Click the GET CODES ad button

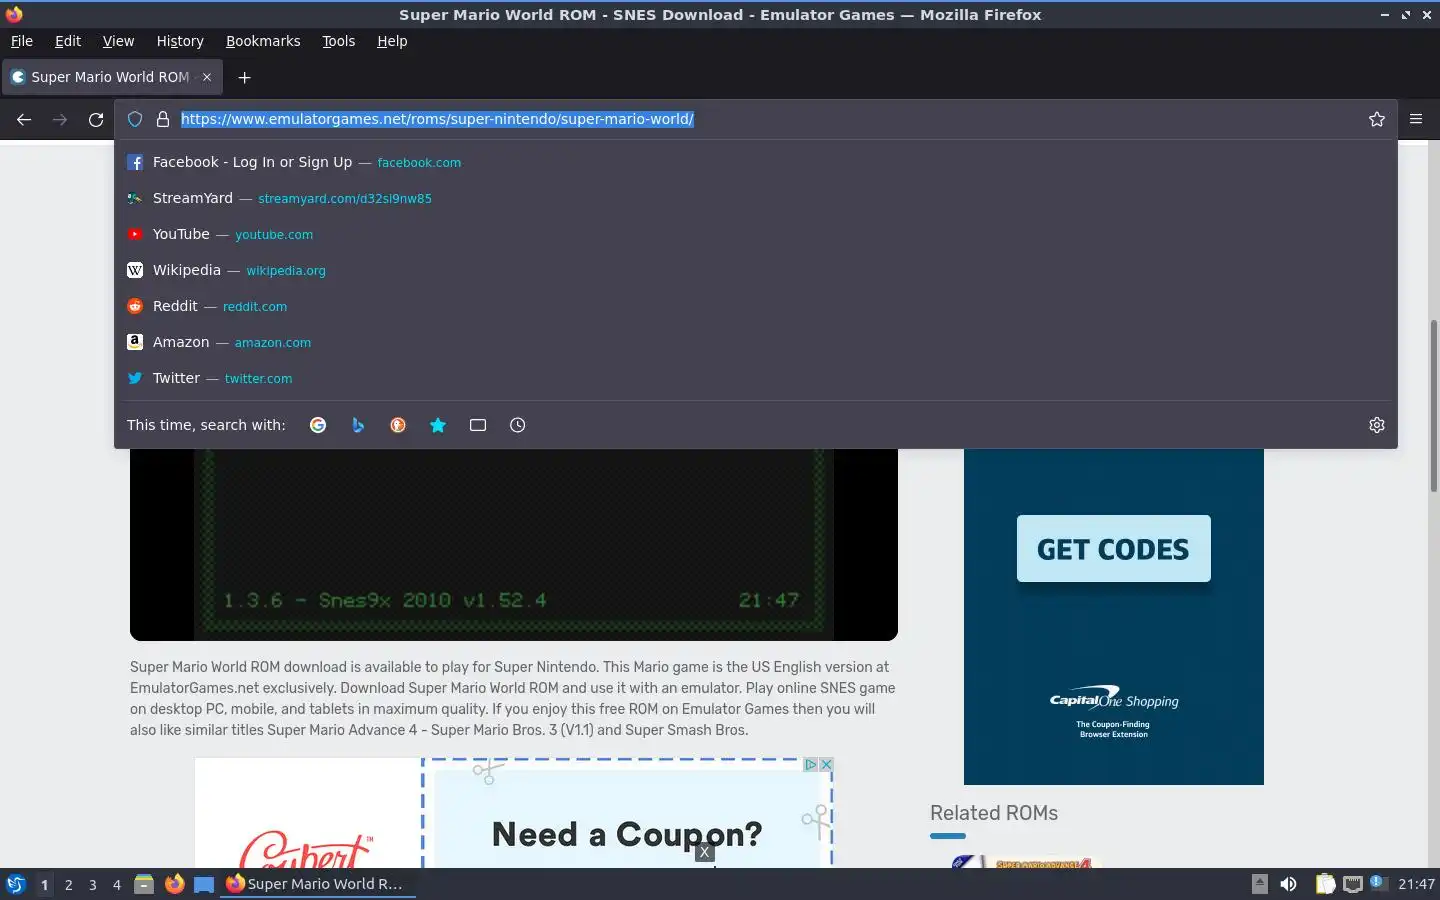[x=1113, y=549]
